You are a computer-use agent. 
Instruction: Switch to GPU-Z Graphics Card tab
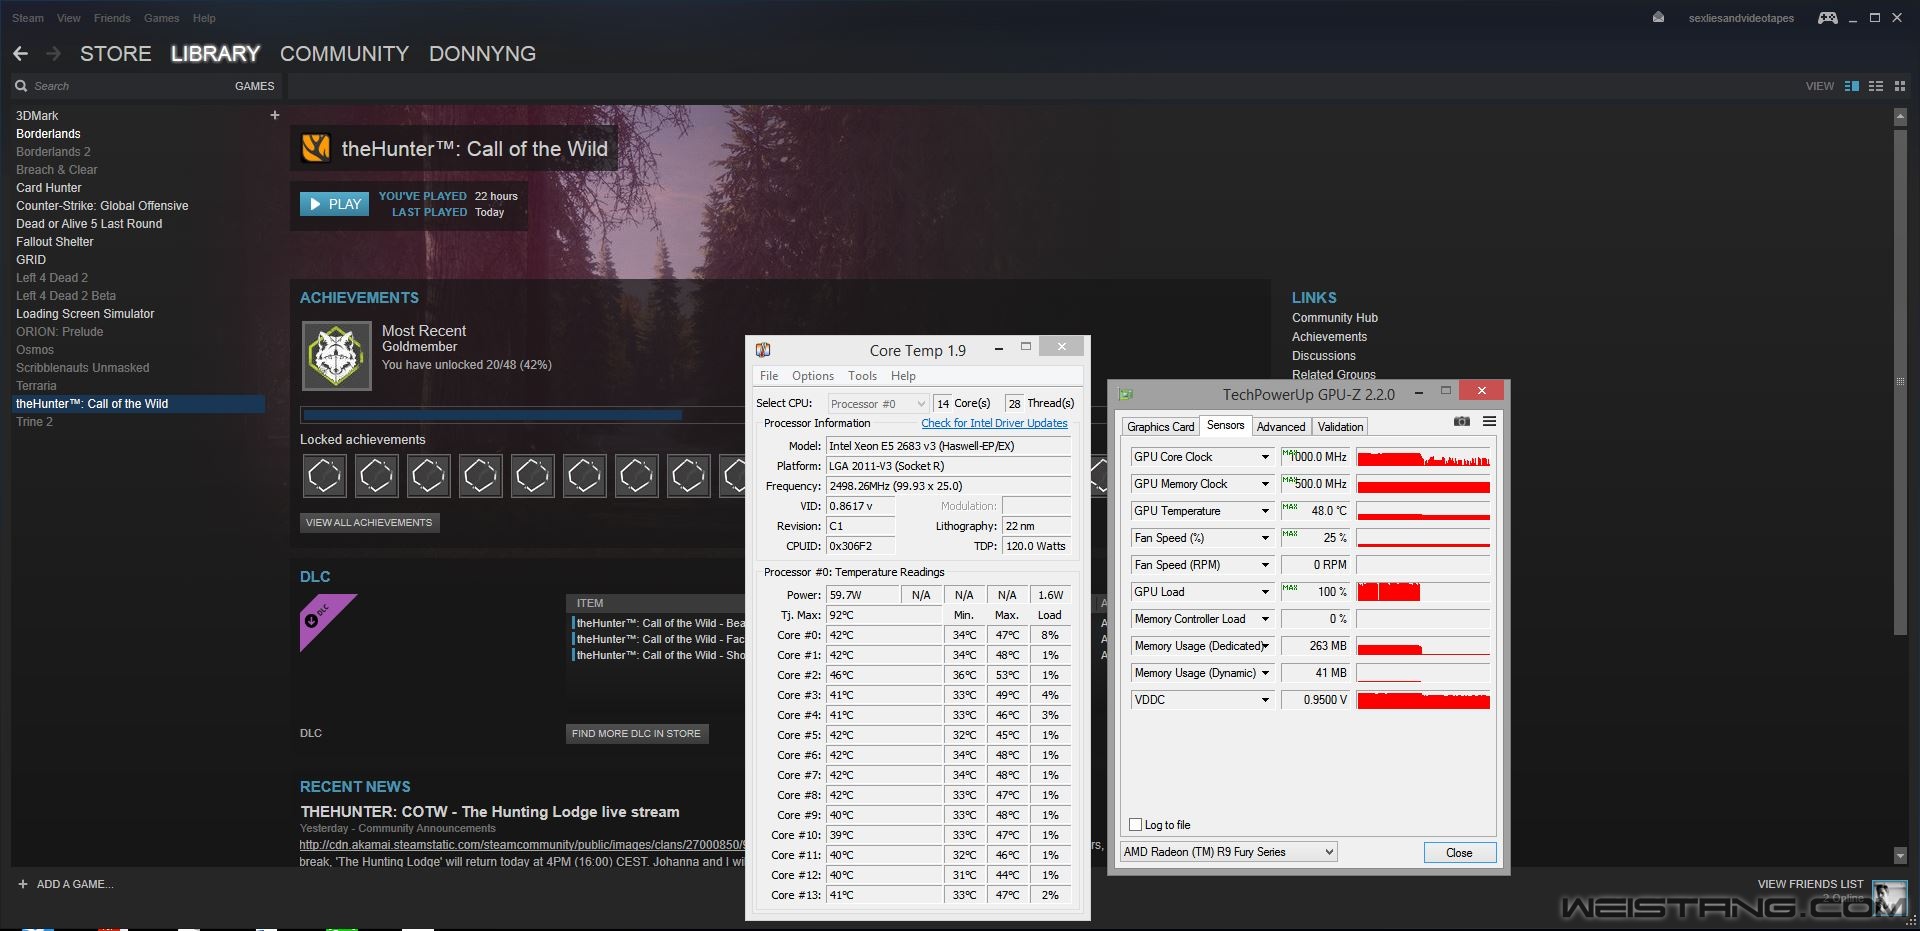(x=1160, y=427)
